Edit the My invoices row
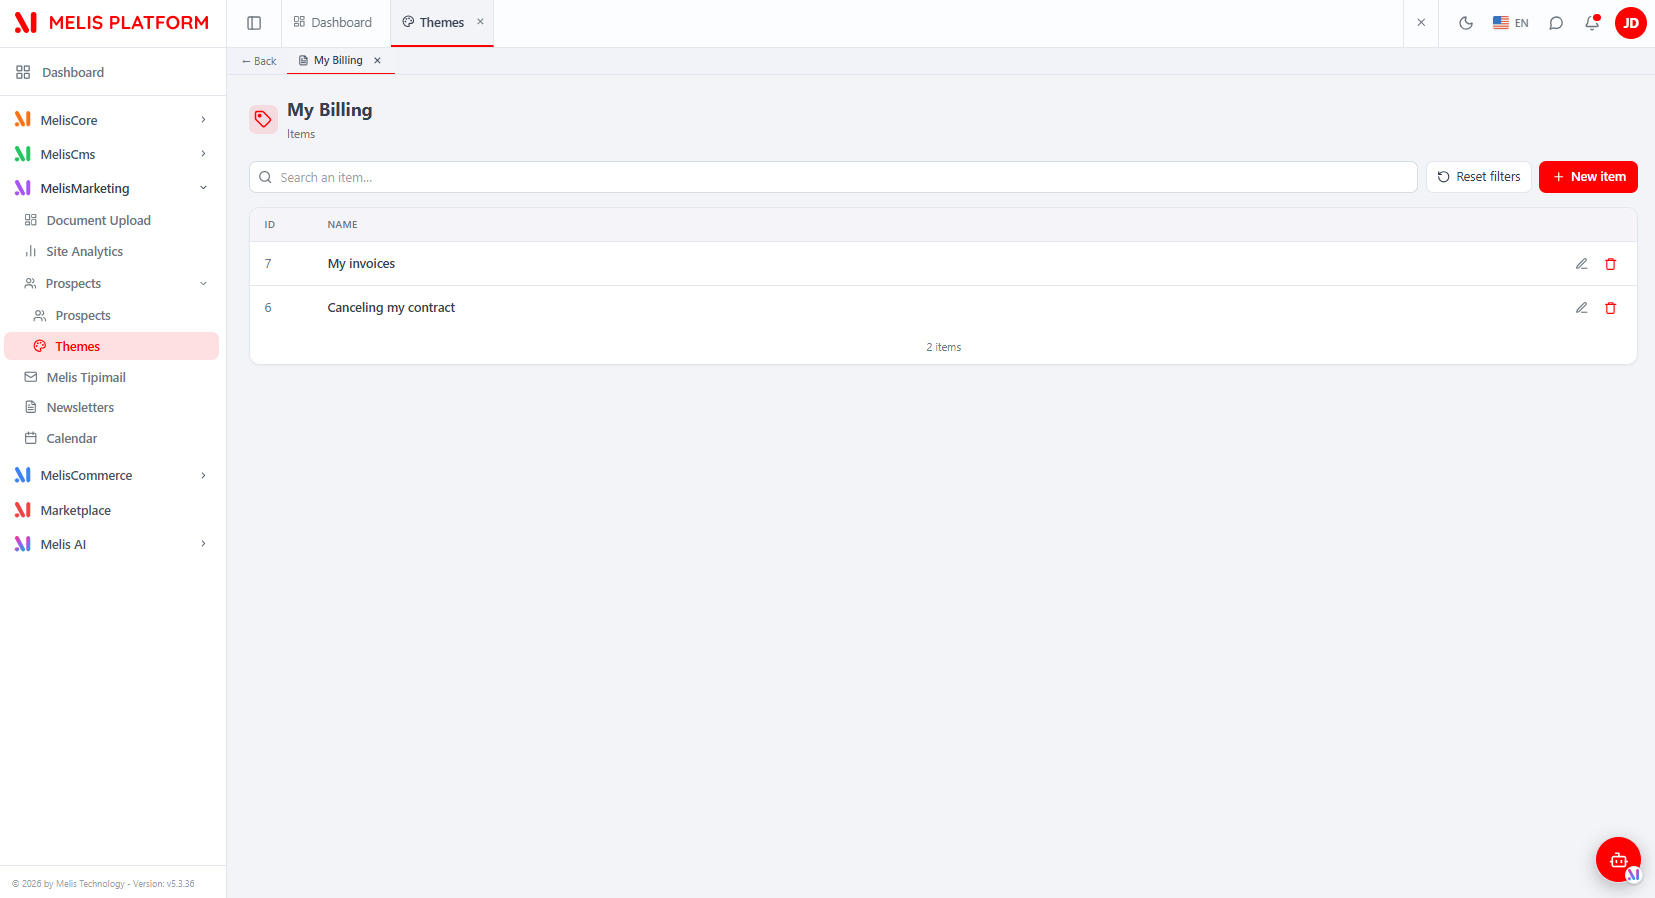Screen dimensions: 1655x898 [1582, 264]
